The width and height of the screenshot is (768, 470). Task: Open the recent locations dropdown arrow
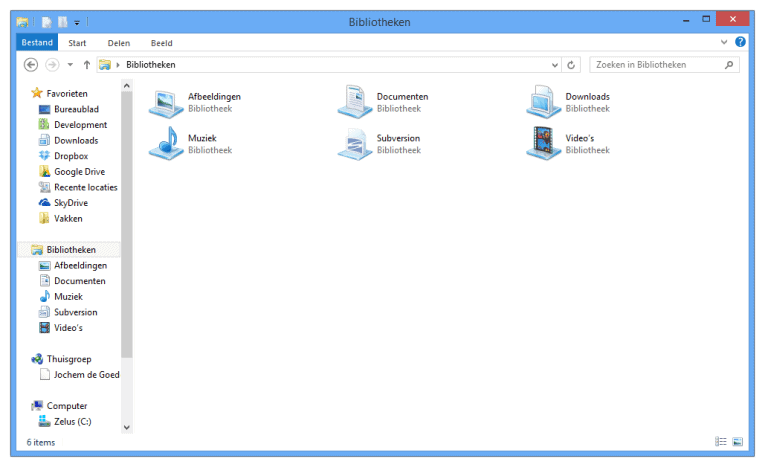pos(70,65)
